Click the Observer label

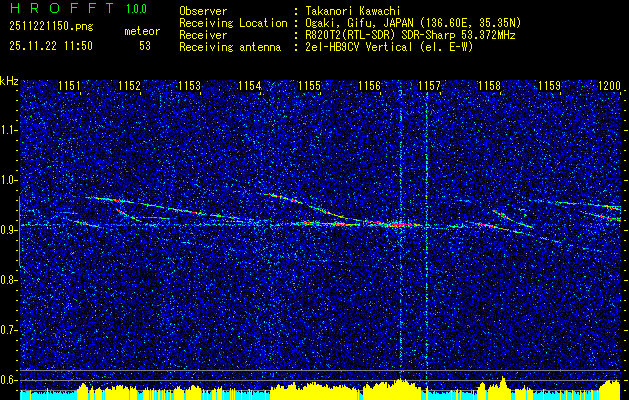pyautogui.click(x=203, y=11)
